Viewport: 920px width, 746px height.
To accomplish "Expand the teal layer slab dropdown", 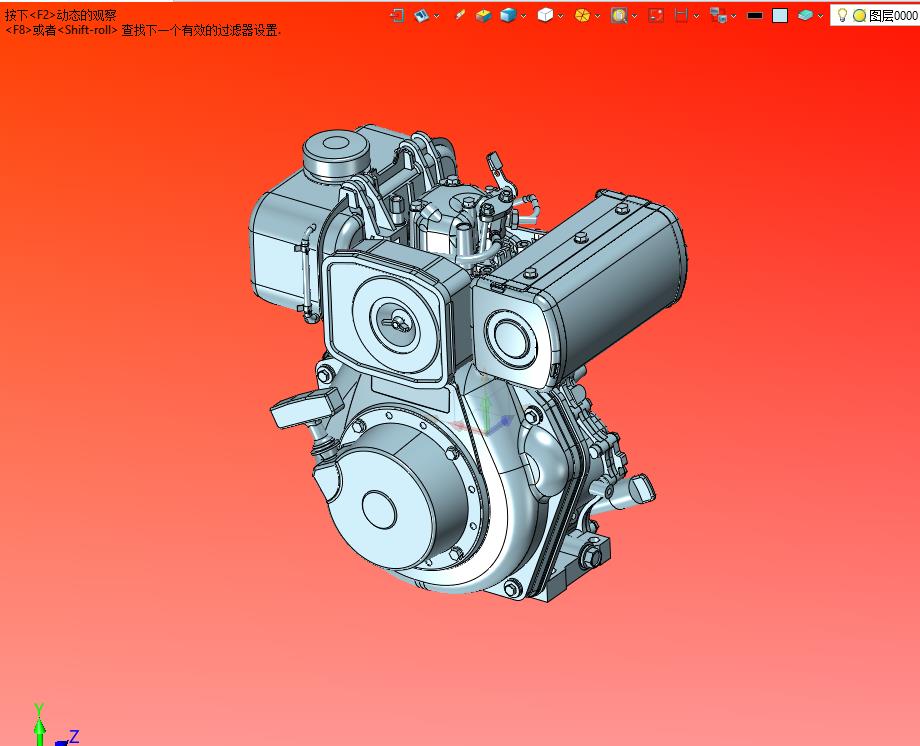I will pyautogui.click(x=820, y=16).
